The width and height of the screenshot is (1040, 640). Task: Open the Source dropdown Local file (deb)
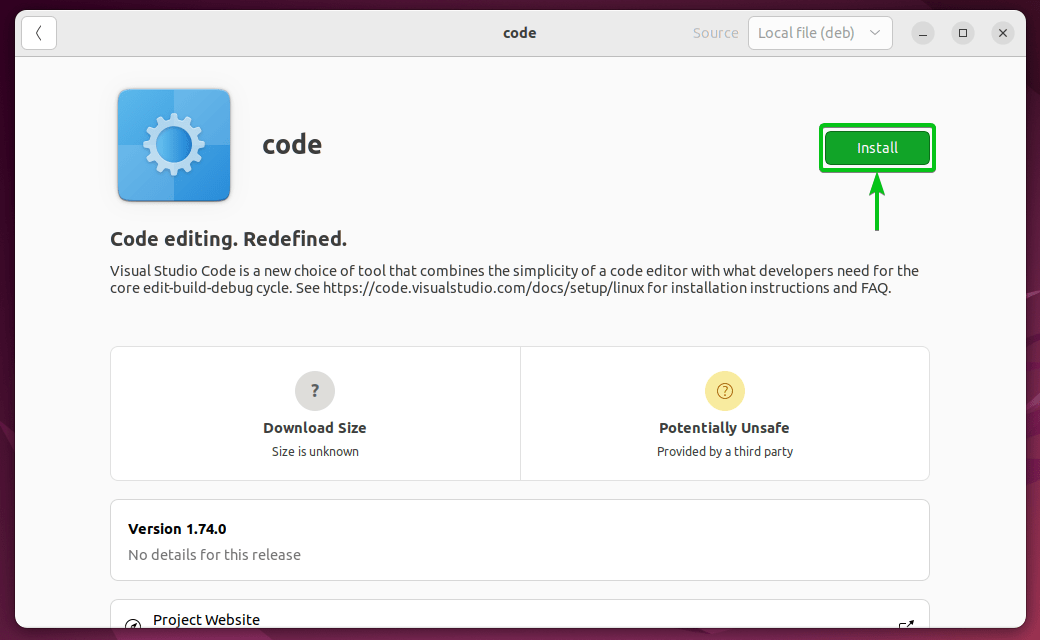tap(820, 32)
